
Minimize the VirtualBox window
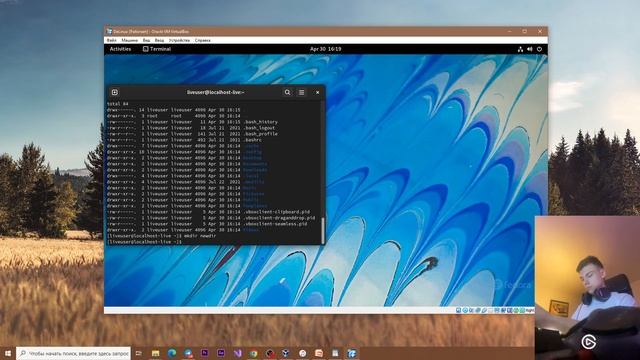click(x=509, y=31)
